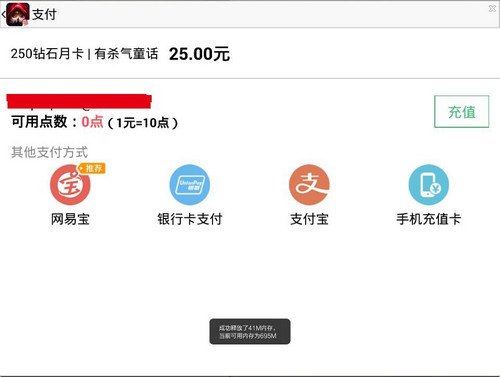The height and width of the screenshot is (377, 500).
Task: Select the 网易宝 payment icon
Action: (70, 184)
